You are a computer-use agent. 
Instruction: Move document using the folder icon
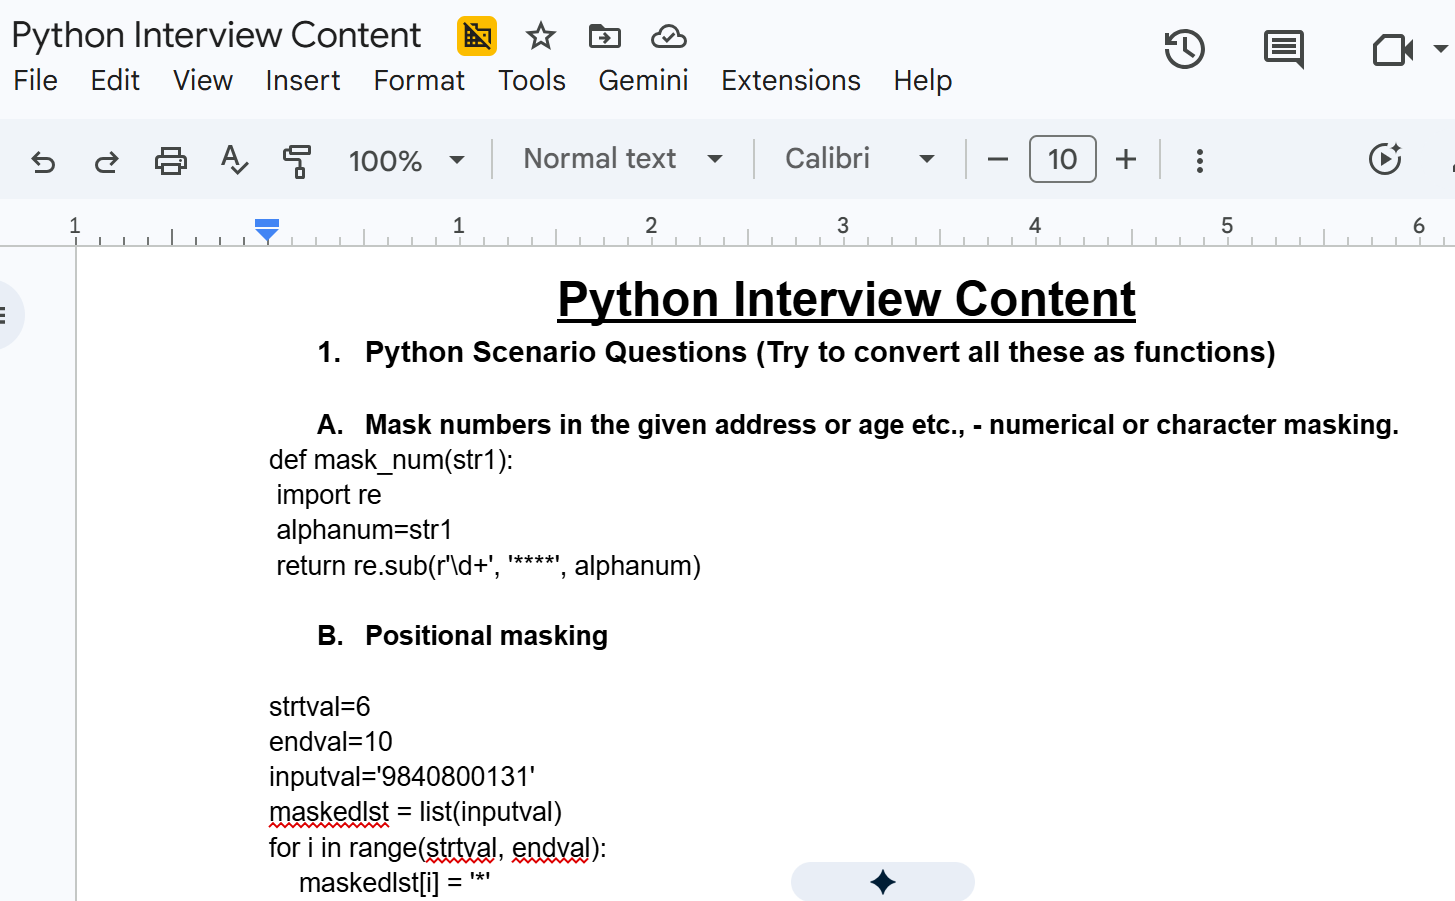click(604, 36)
